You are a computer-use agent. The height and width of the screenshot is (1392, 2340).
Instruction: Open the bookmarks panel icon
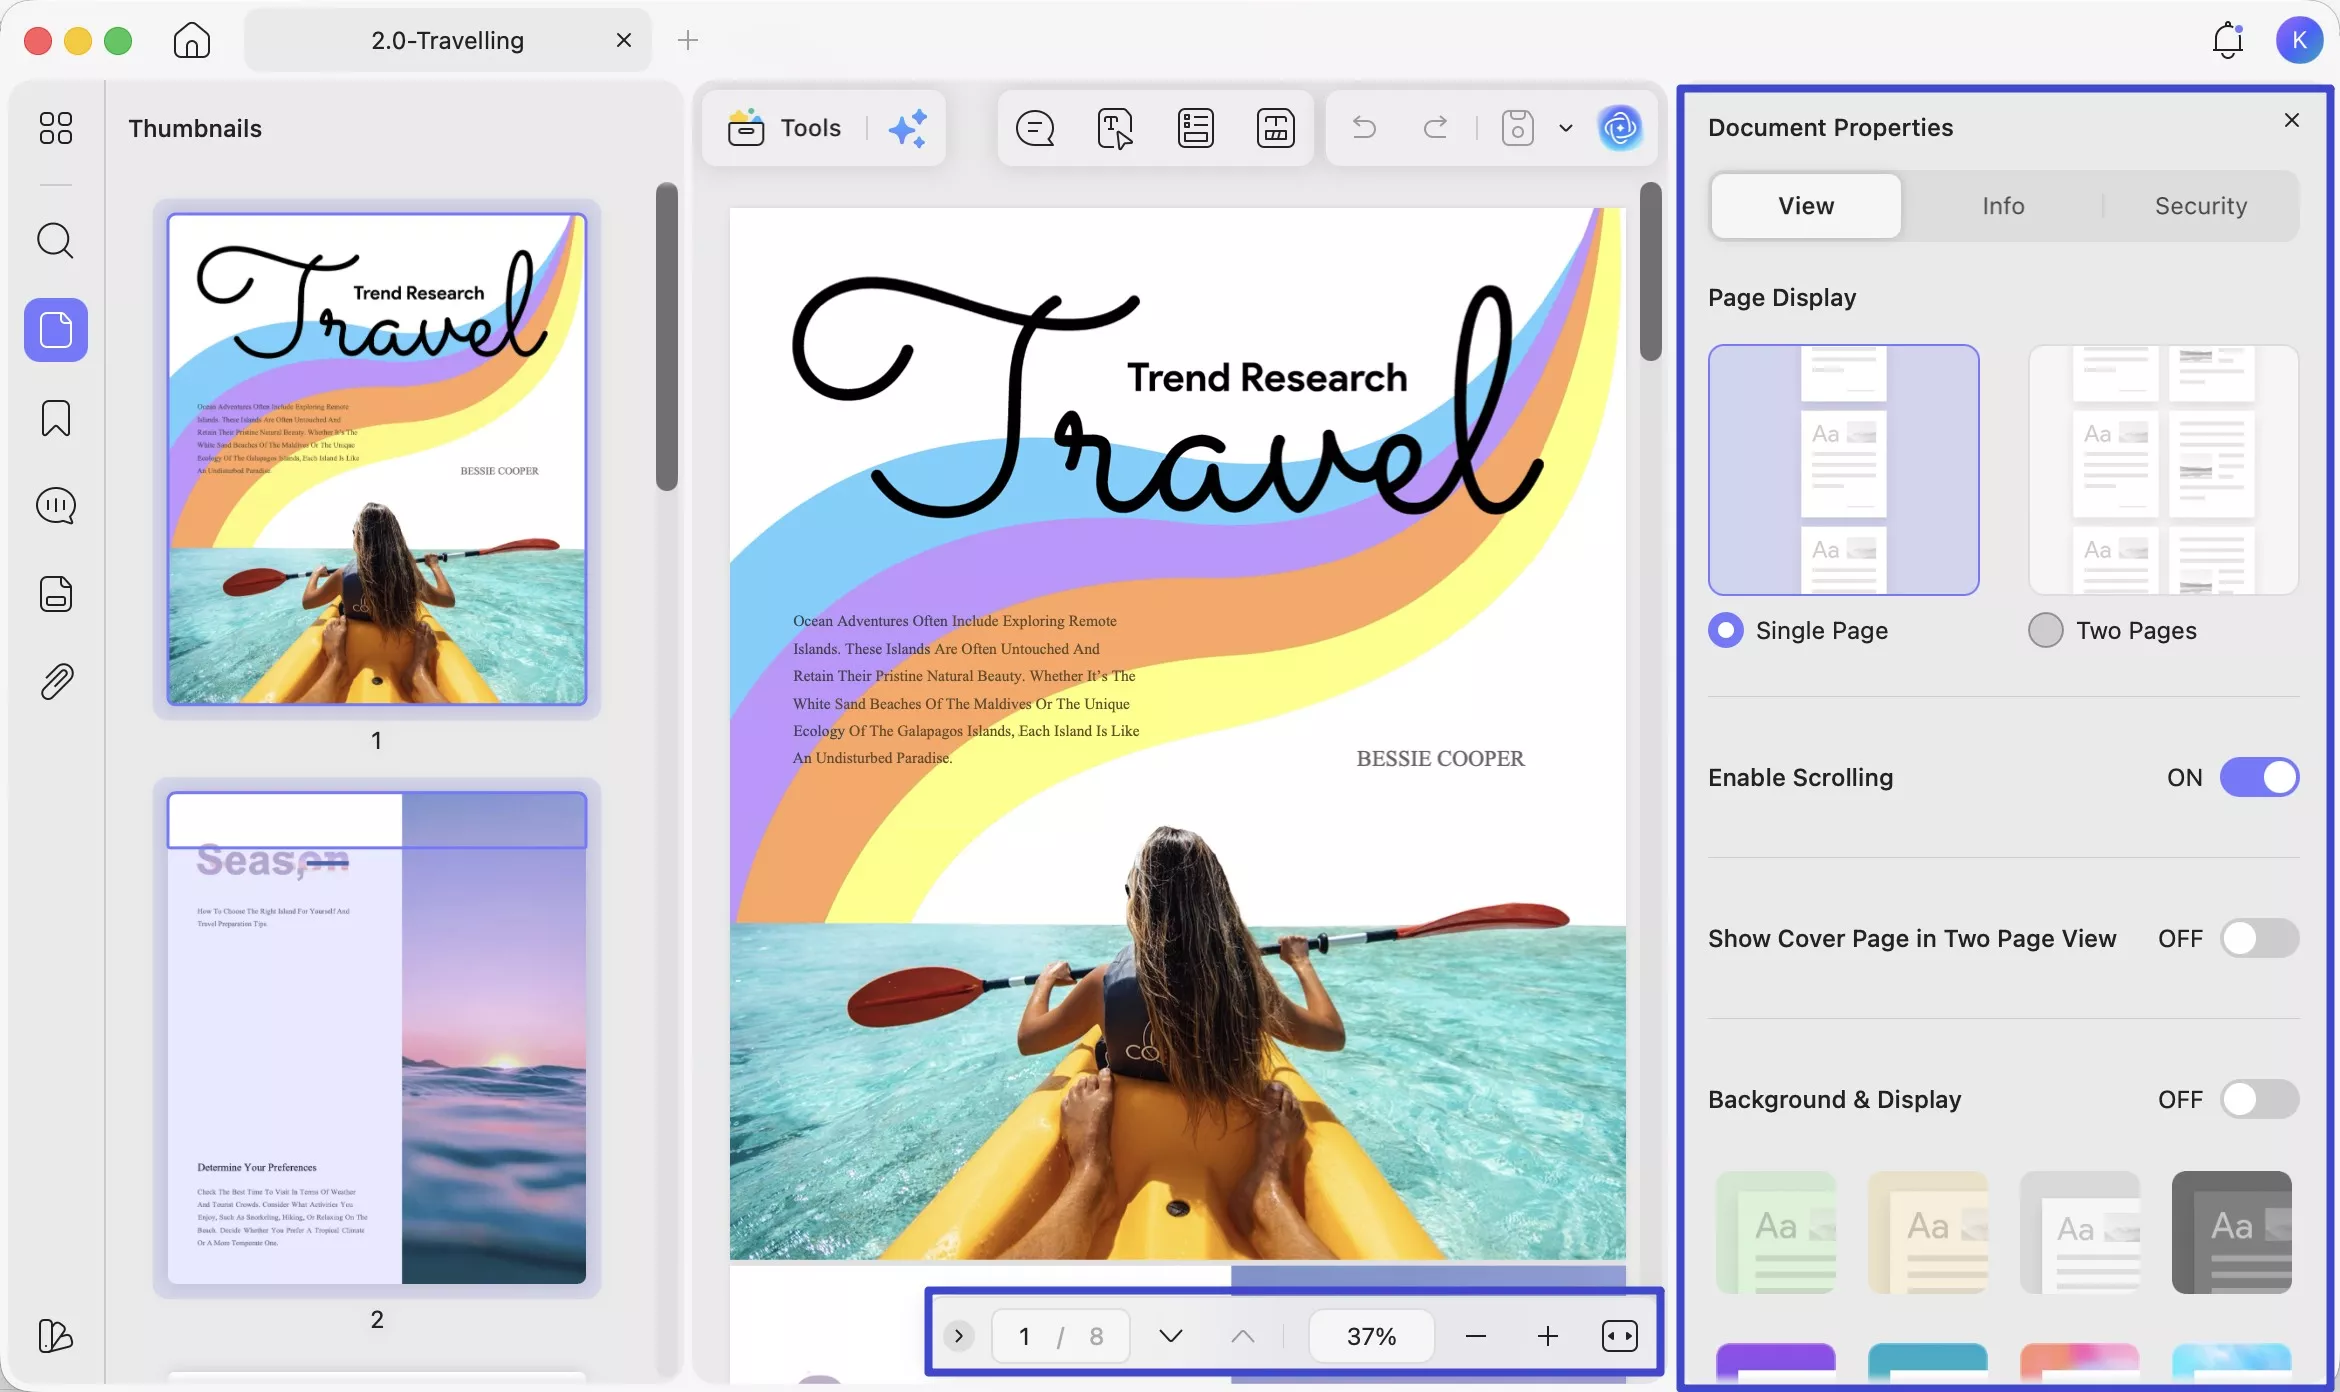[55, 418]
